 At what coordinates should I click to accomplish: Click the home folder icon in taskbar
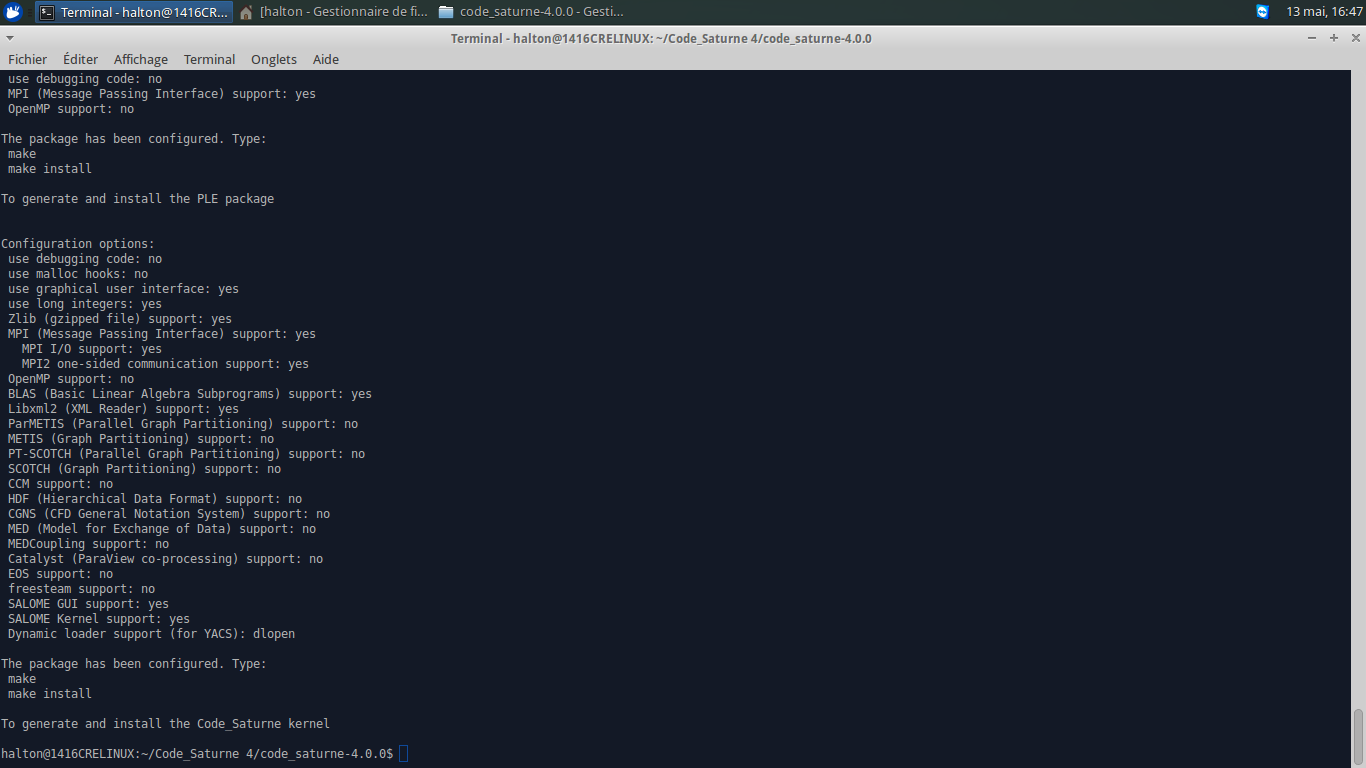(246, 12)
